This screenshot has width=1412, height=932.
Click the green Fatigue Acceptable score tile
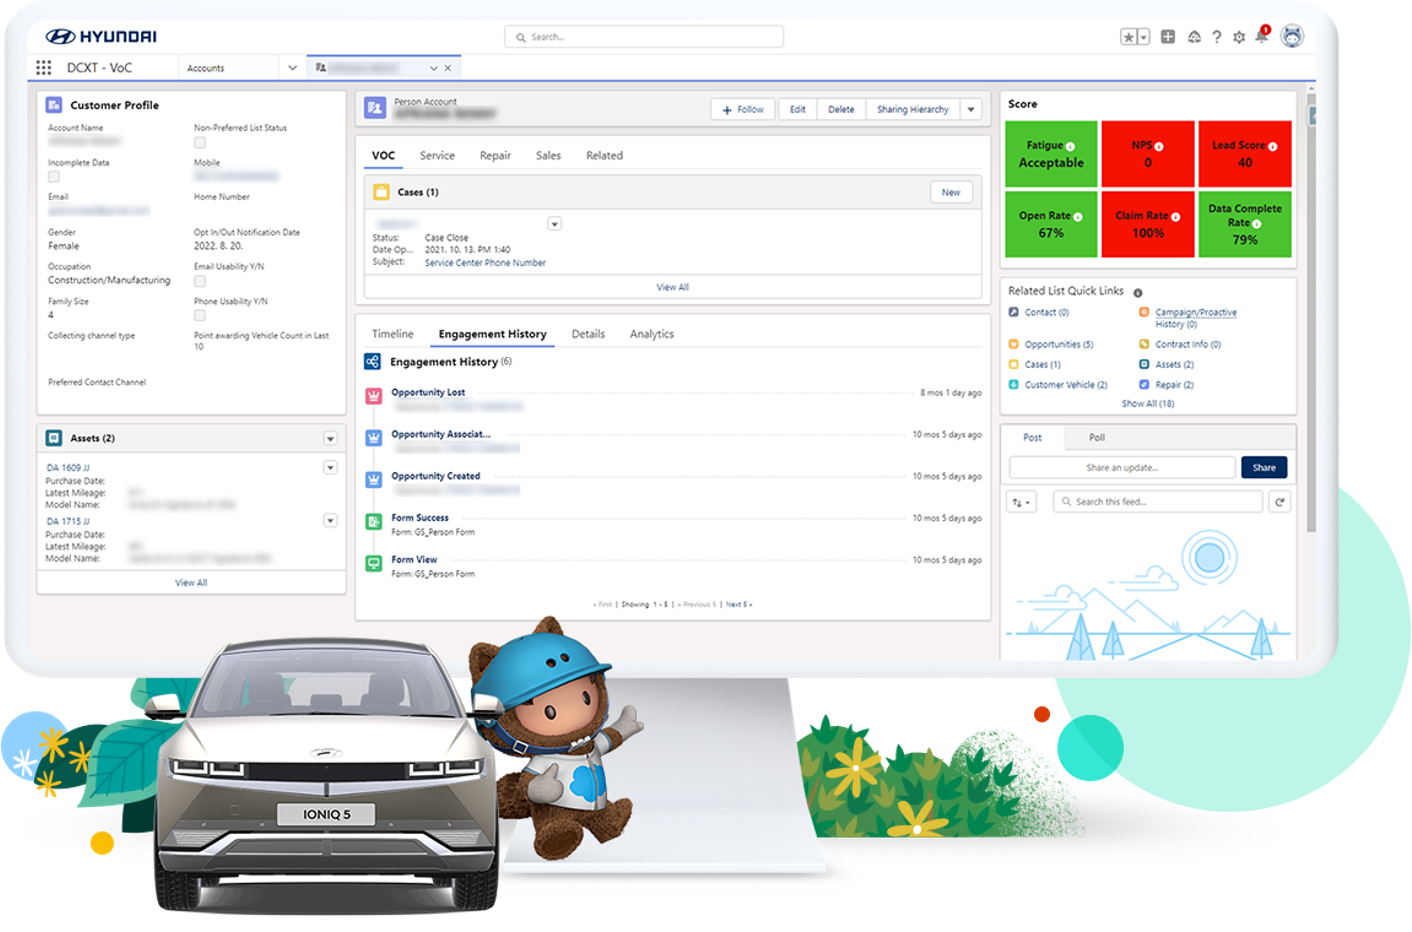pos(1051,154)
